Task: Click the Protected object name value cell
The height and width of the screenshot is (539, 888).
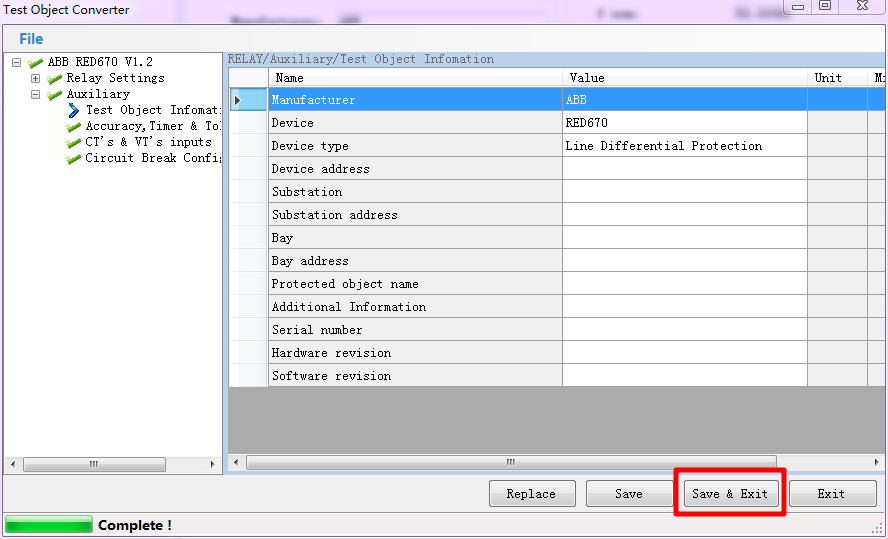Action: [685, 284]
